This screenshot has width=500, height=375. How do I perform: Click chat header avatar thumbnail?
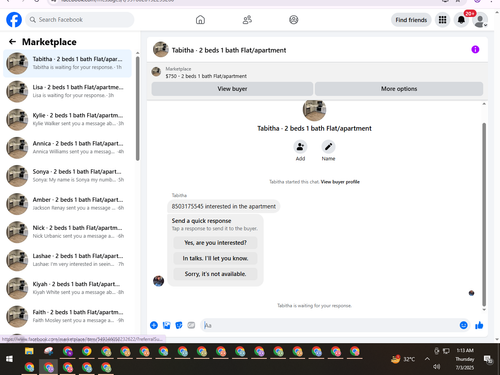[161, 50]
